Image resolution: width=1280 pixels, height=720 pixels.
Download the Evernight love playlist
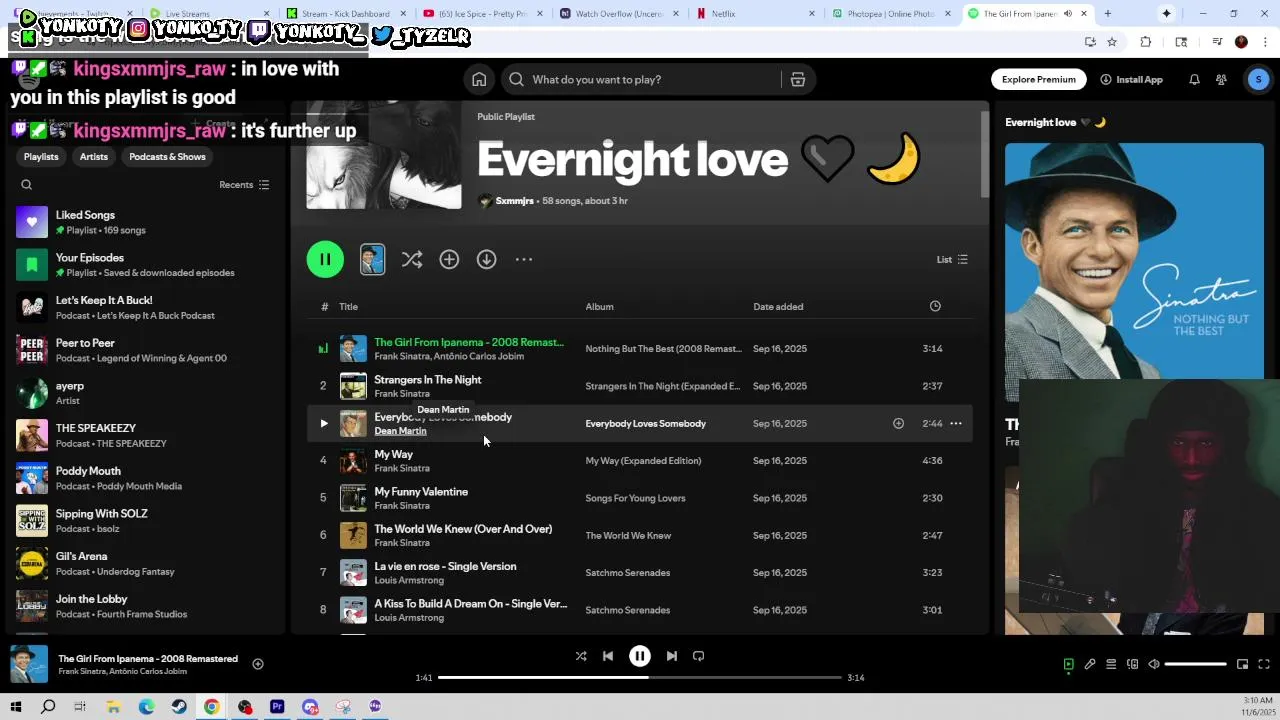click(x=487, y=260)
